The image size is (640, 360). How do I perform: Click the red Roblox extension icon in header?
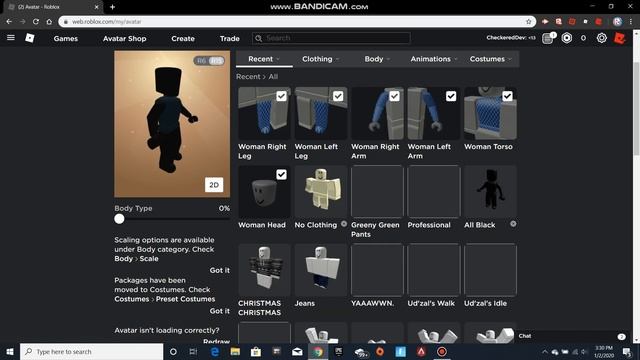[620, 38]
